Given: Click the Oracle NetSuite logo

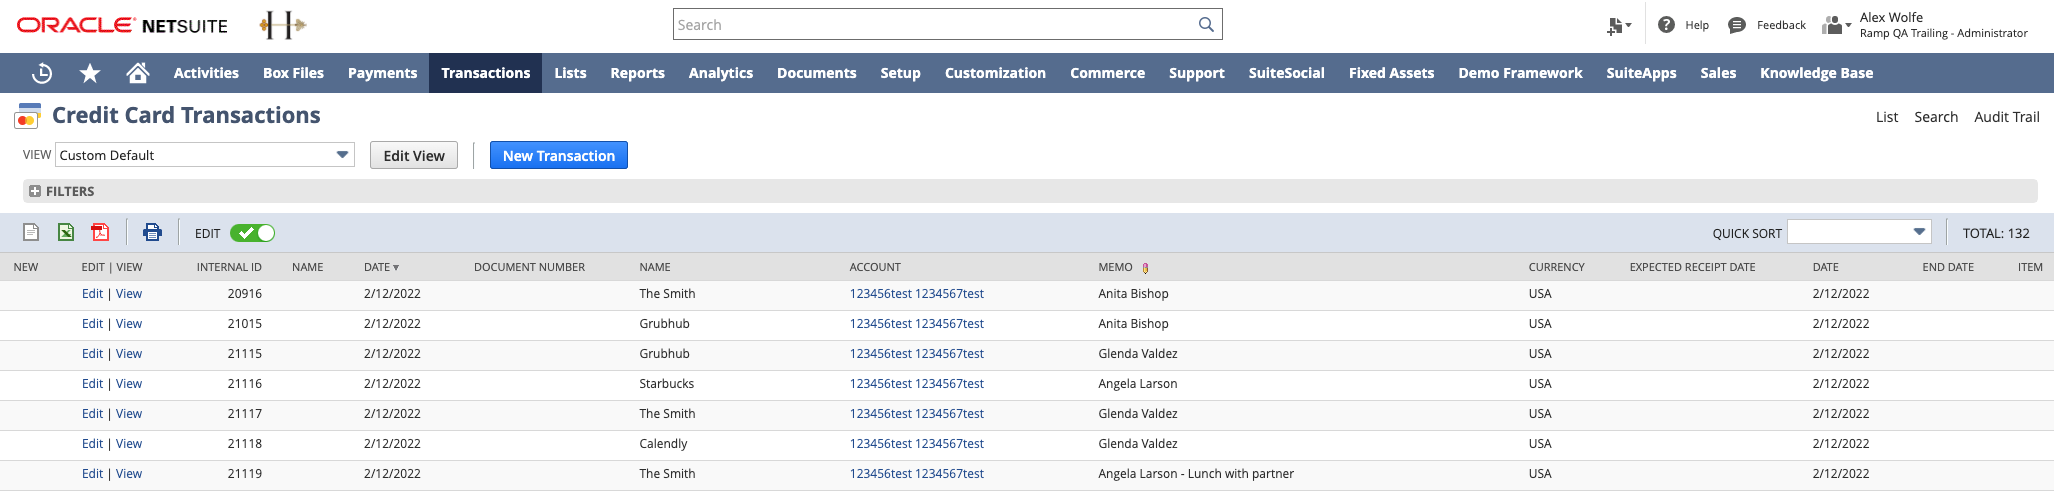Looking at the screenshot, I should (122, 25).
